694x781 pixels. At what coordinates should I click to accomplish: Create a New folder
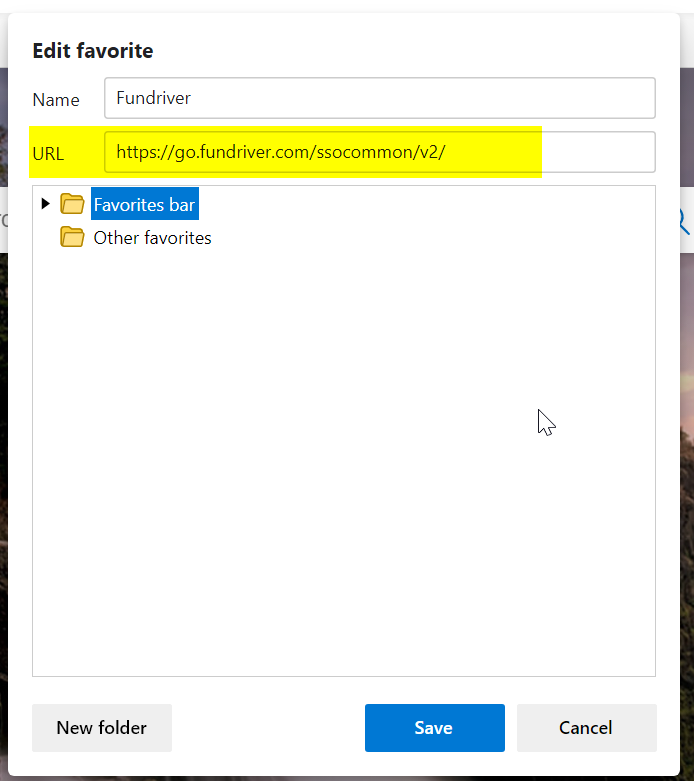[102, 728]
